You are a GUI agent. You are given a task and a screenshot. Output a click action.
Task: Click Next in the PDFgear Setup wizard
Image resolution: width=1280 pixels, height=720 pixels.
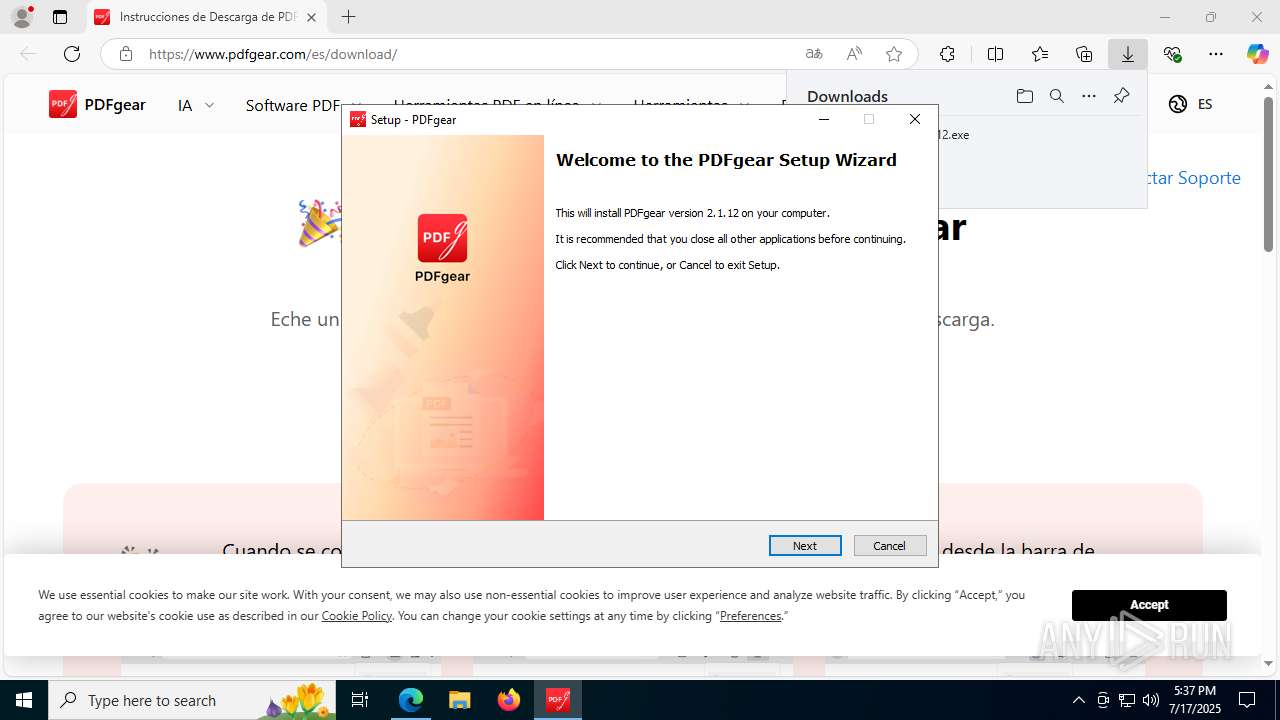[805, 546]
